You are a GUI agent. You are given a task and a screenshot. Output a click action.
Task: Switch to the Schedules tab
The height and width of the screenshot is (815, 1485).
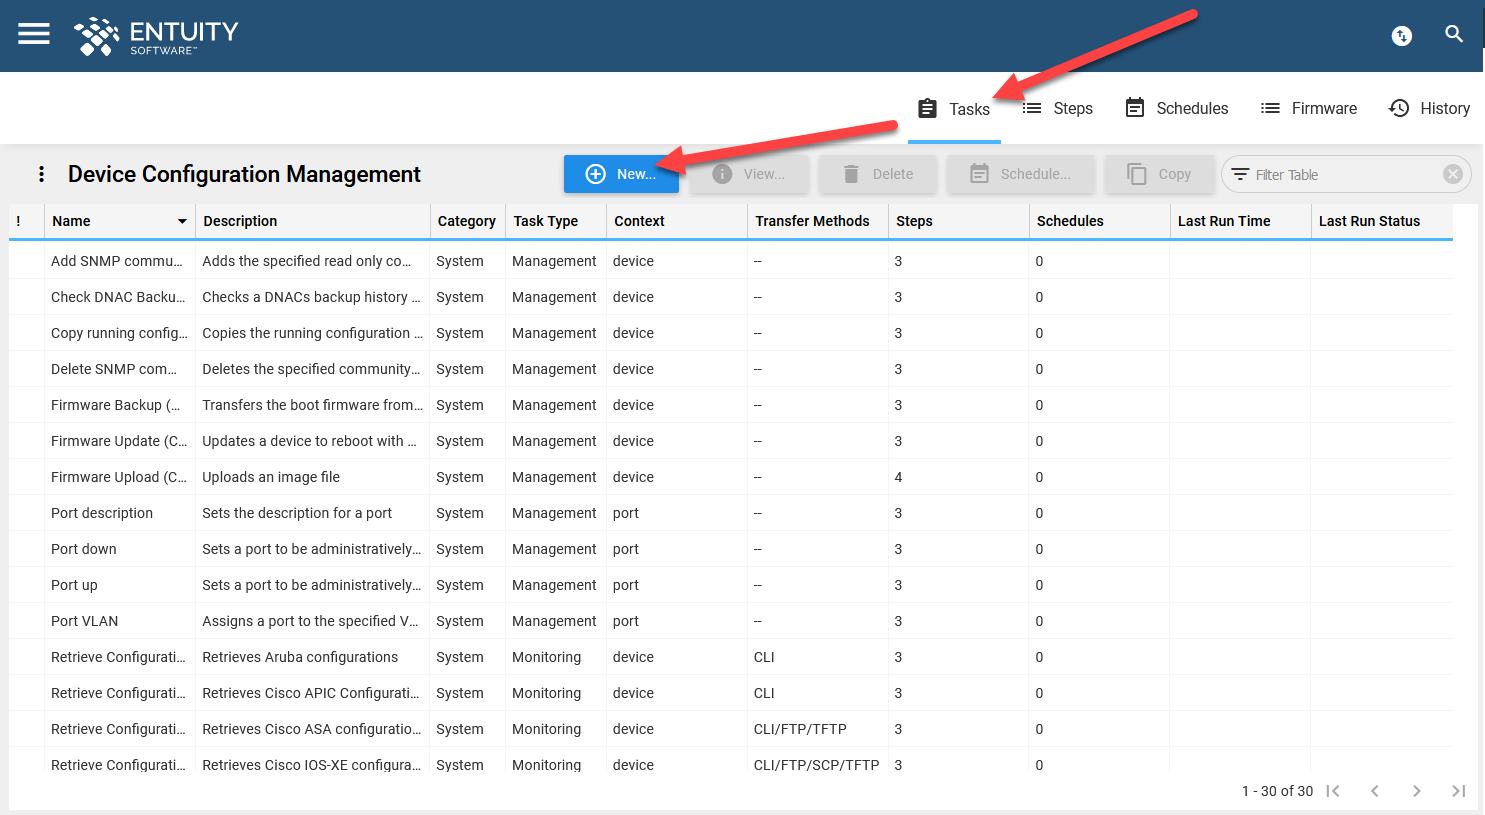[x=1177, y=108]
